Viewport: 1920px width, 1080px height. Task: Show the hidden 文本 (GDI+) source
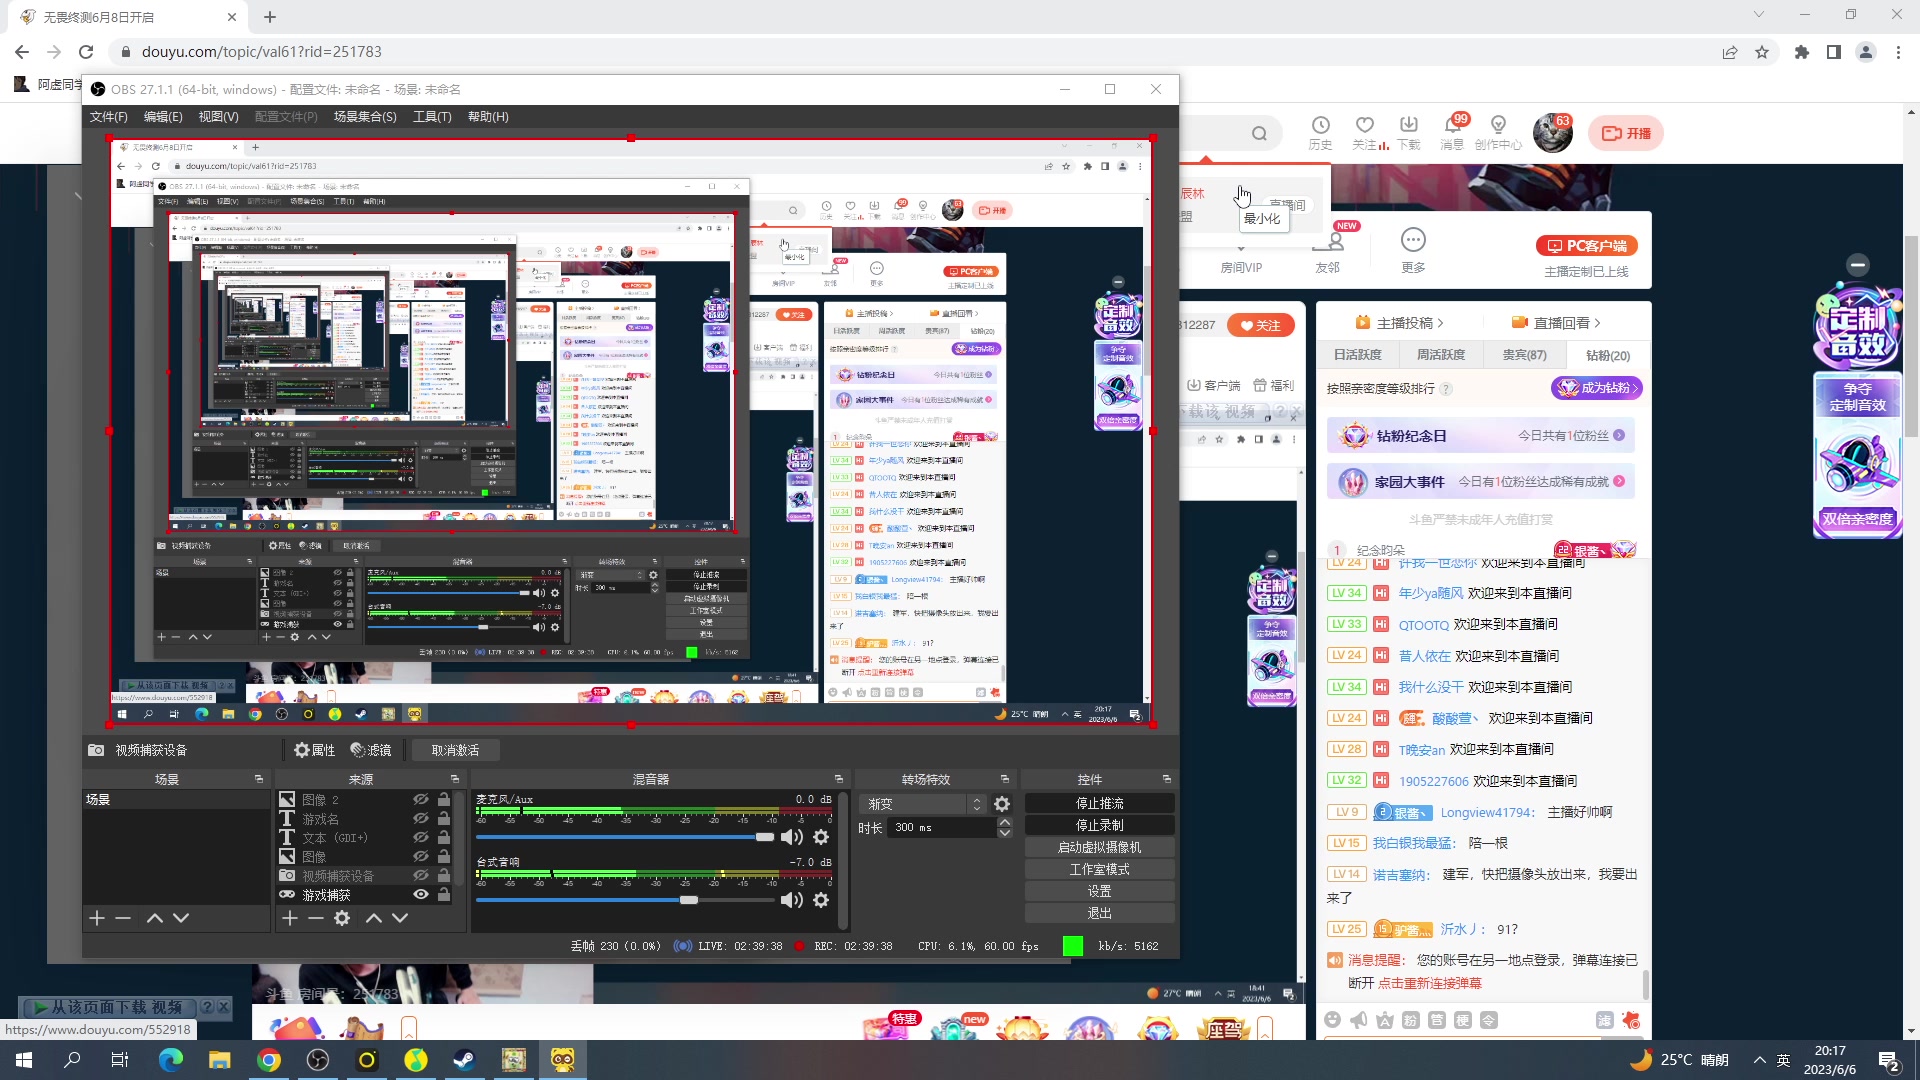[421, 838]
